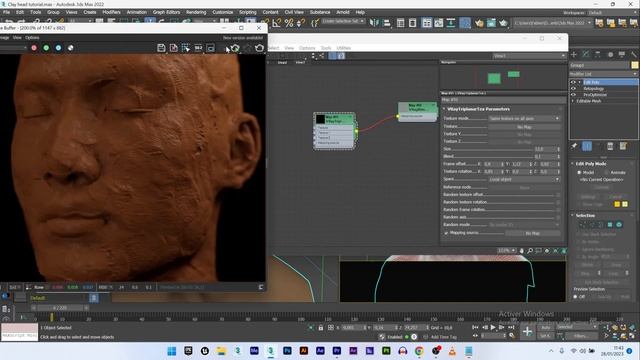Toggle the angle snap icon
Image resolution: width=640 pixels, height=360 pixels.
point(277,22)
